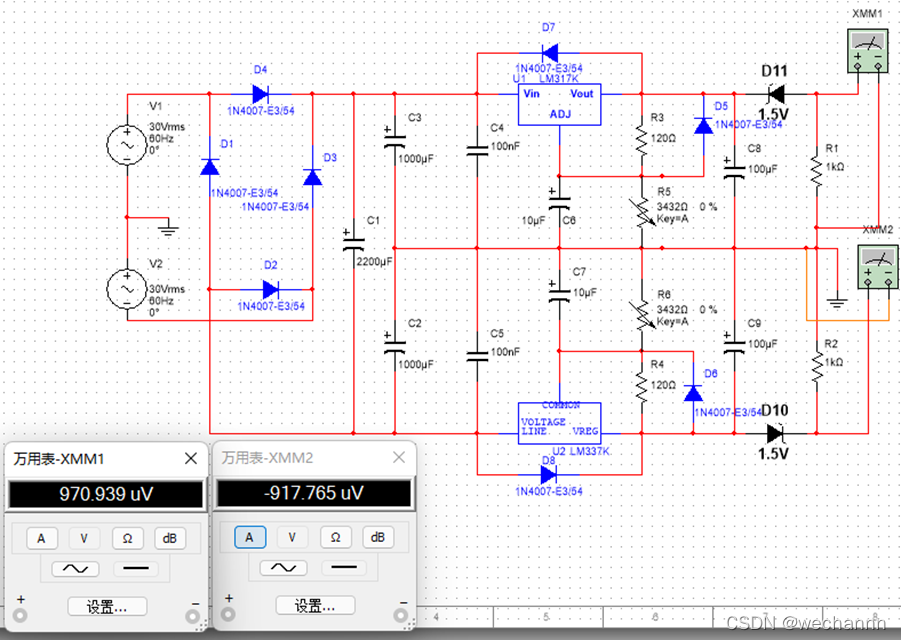Close the 万用表-XMM1 window

tap(191, 458)
